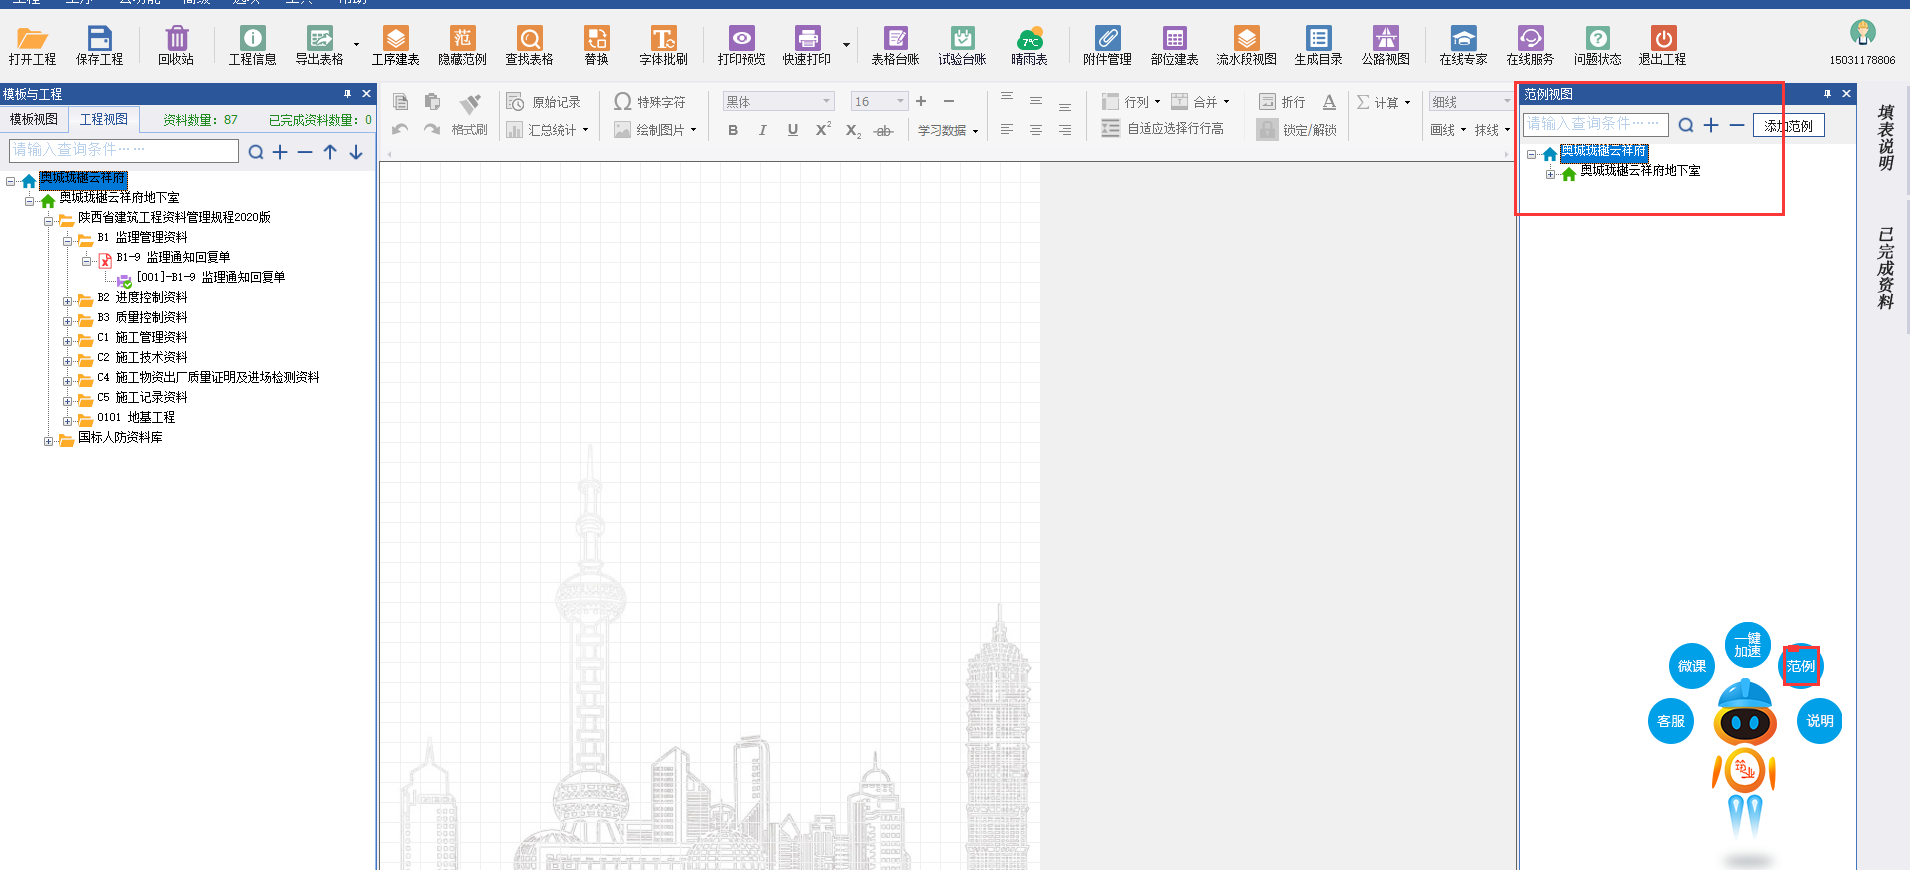Collapse the B1 监理管理资料 folder
The image size is (1910, 870).
point(67,241)
